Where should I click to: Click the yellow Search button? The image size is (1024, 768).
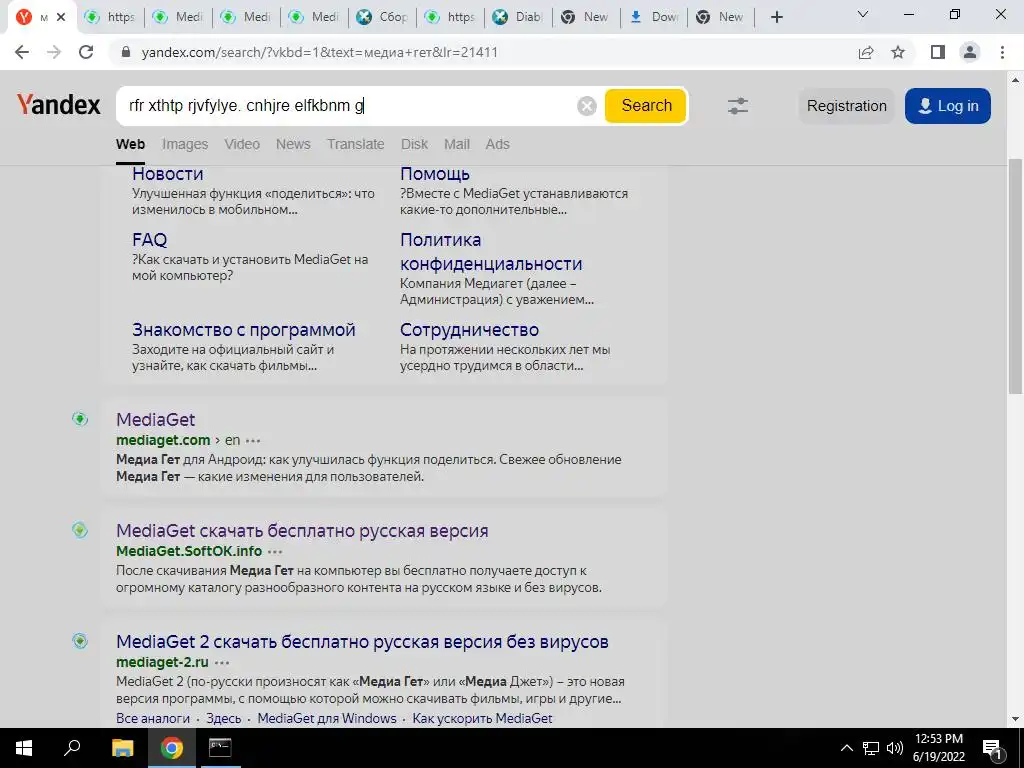point(646,106)
